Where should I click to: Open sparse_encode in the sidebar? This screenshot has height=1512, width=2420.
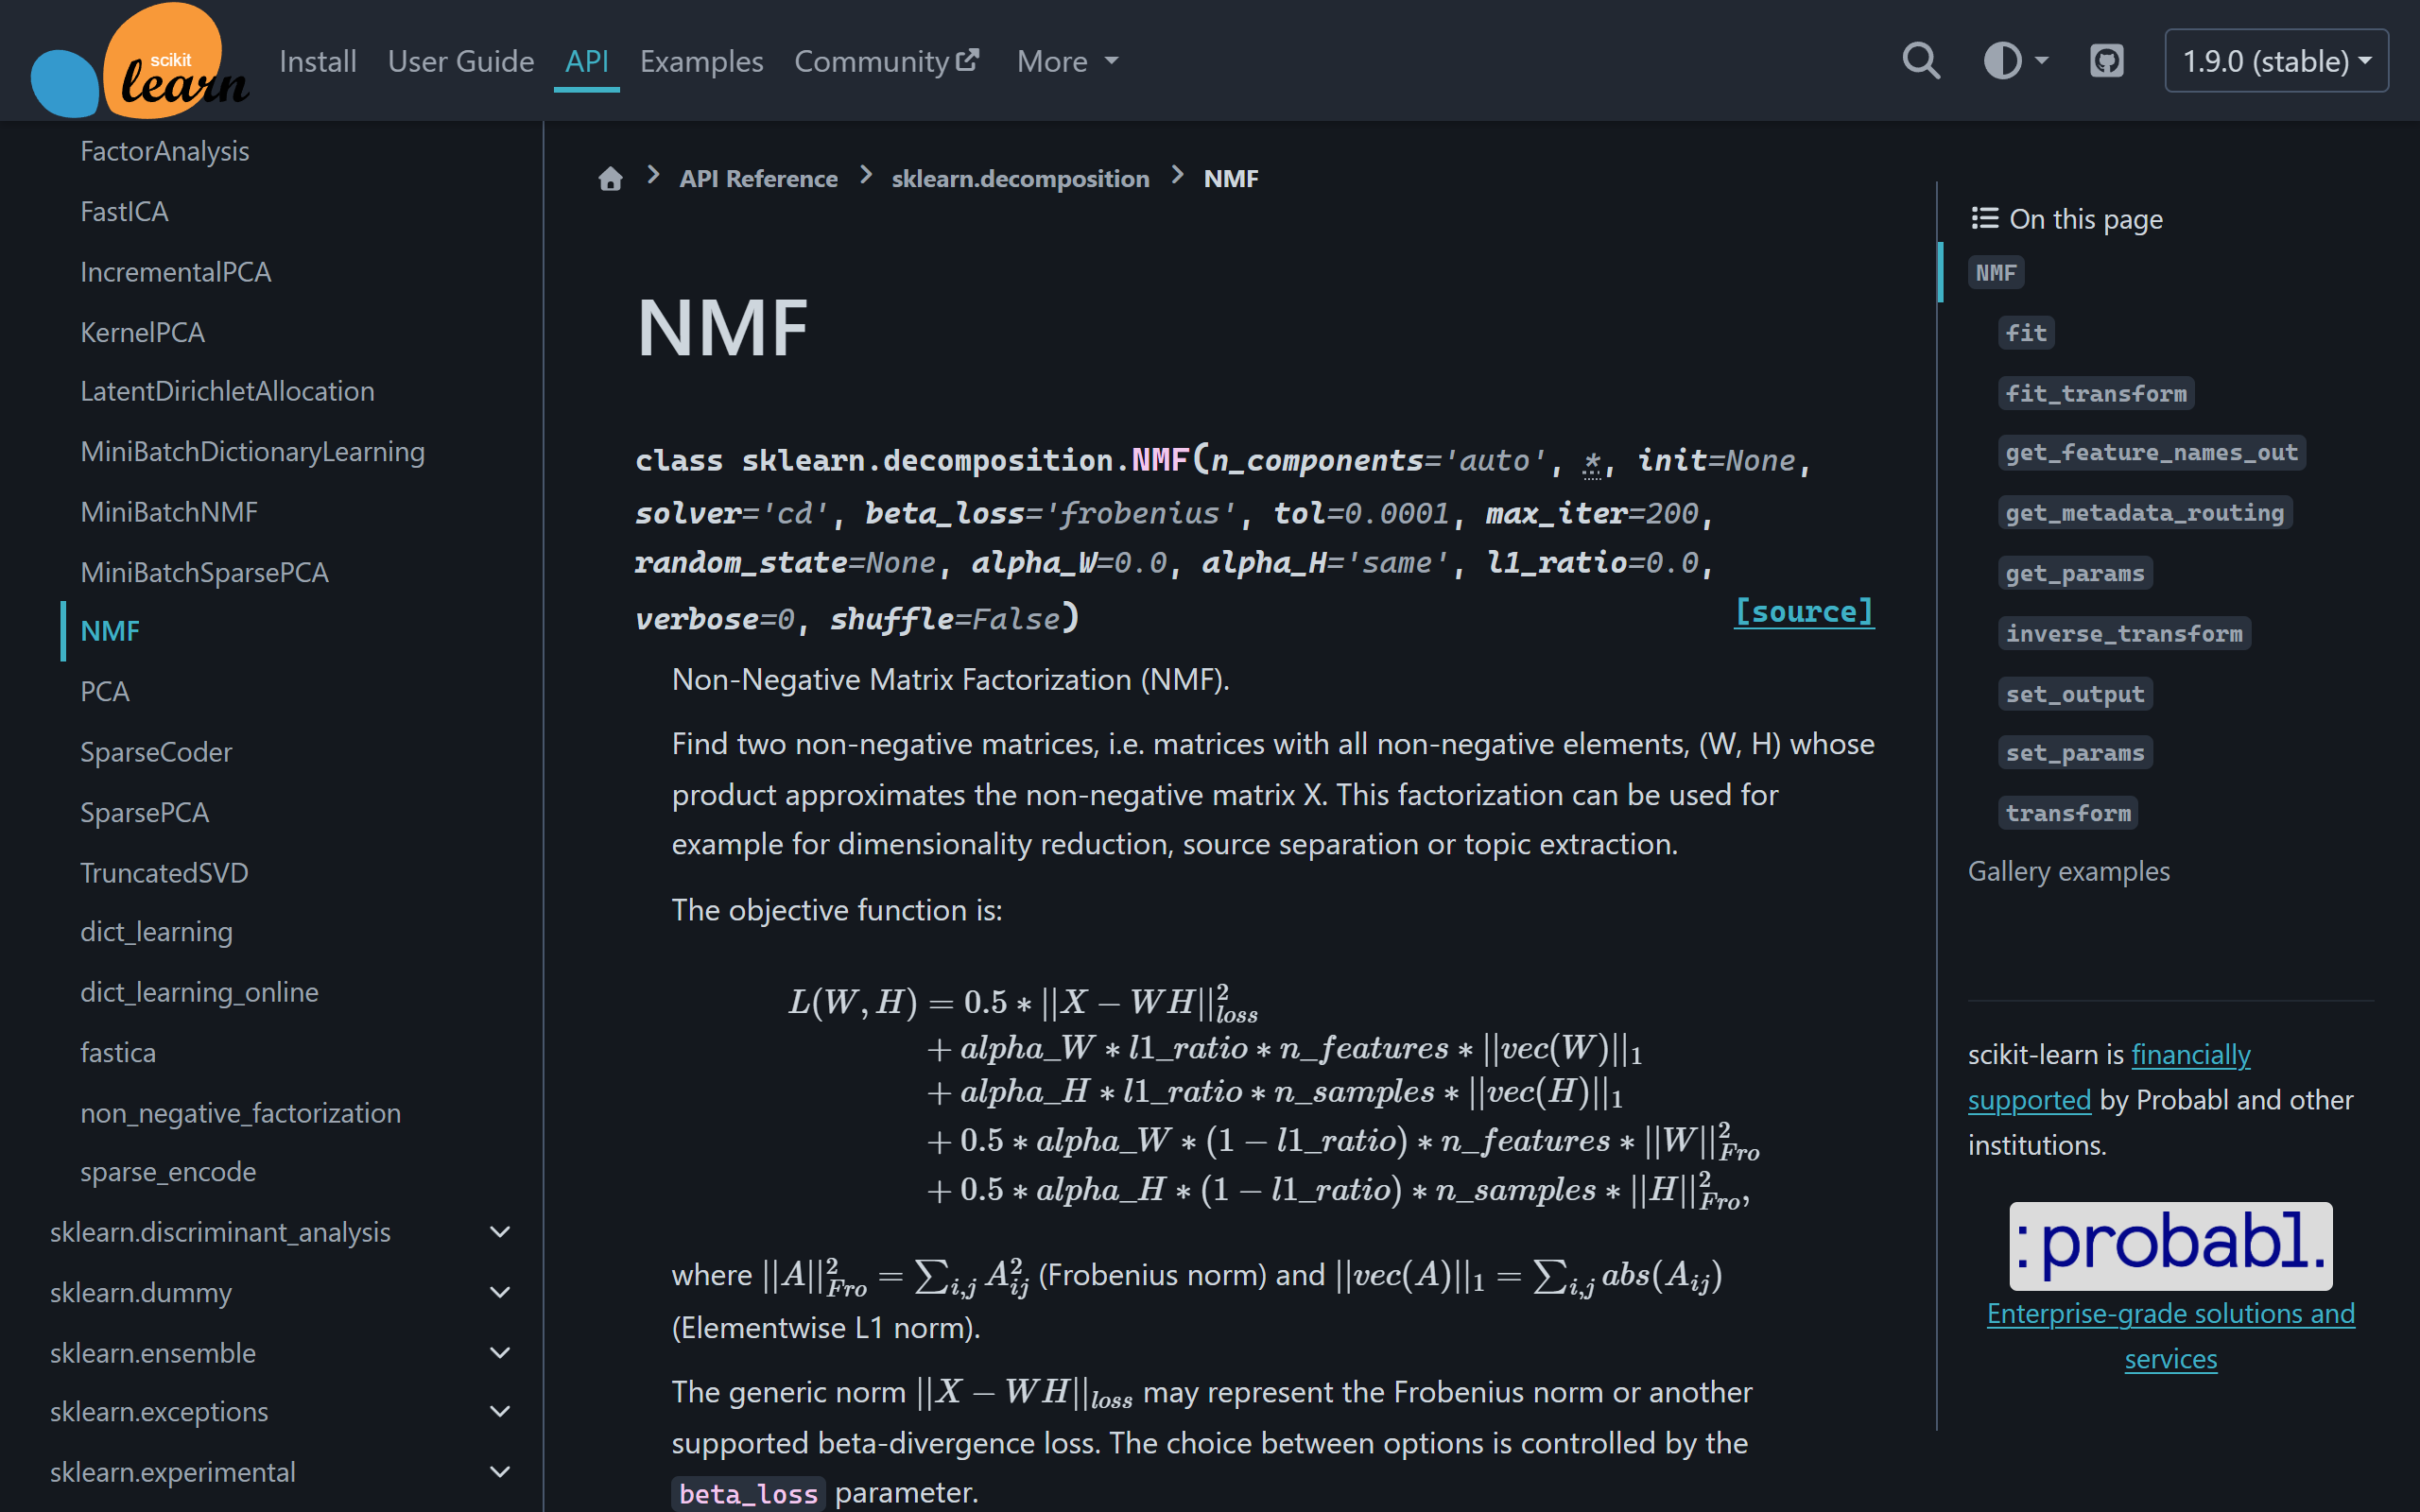click(168, 1172)
